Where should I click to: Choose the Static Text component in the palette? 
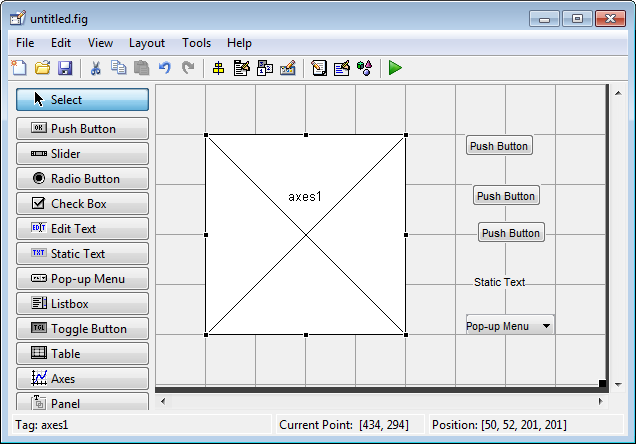[x=82, y=253]
